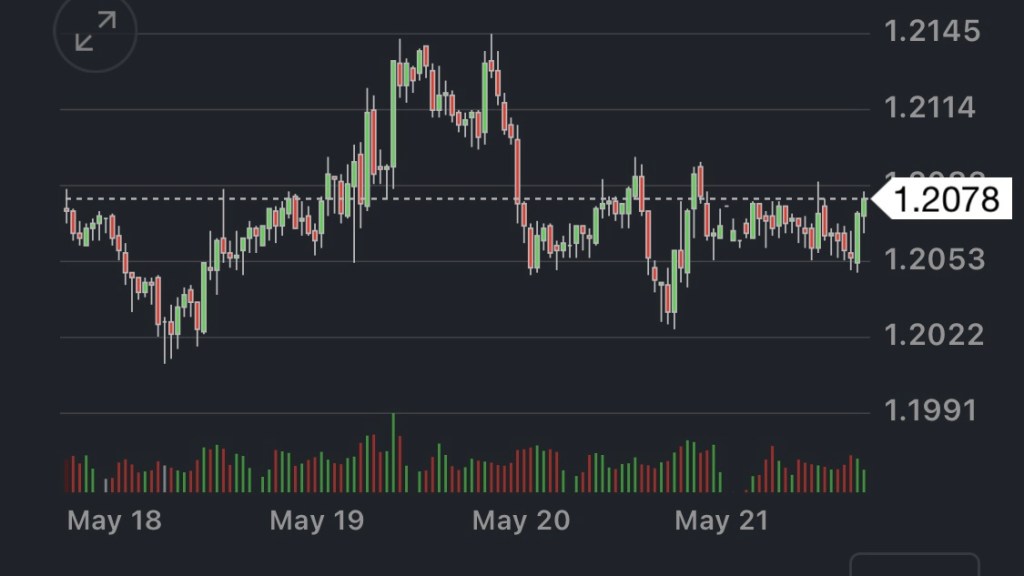The height and width of the screenshot is (576, 1024).
Task: Click the 1.2145 price axis label
Action: tap(932, 32)
